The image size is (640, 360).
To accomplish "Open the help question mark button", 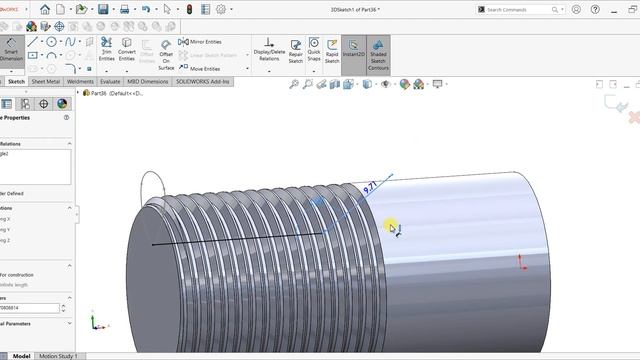I will click(595, 9).
